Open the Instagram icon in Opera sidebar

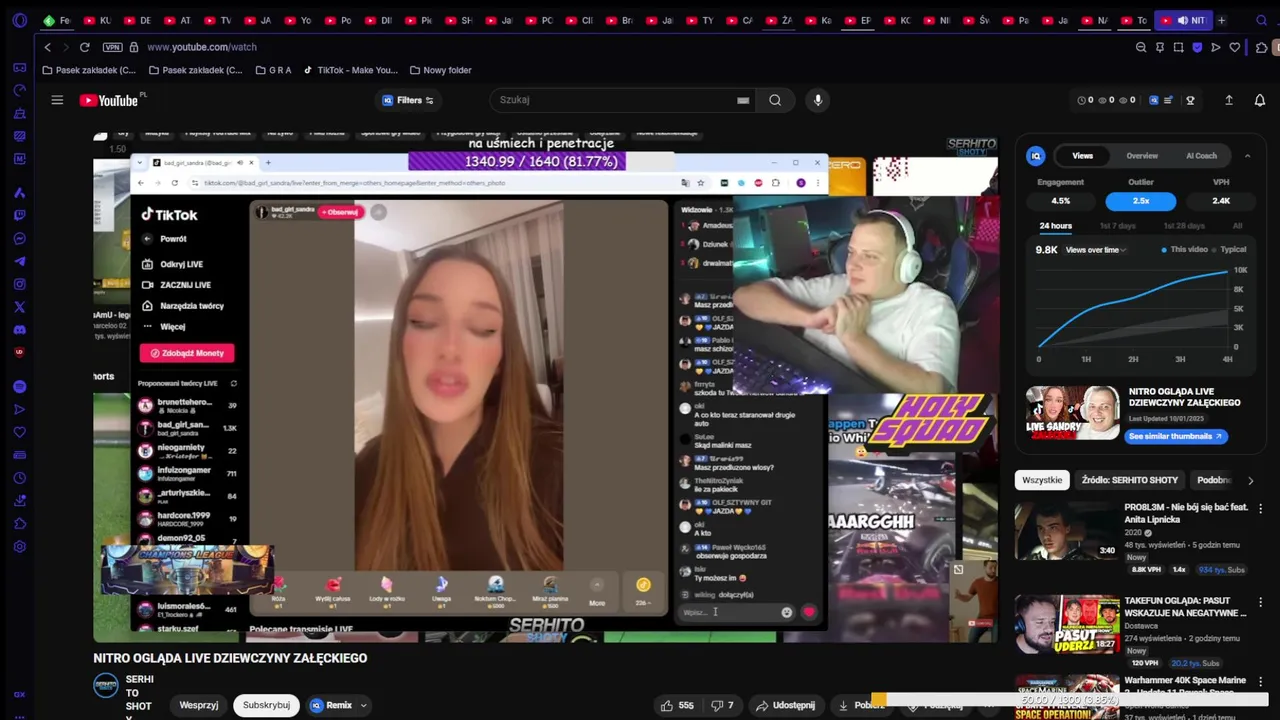19,284
